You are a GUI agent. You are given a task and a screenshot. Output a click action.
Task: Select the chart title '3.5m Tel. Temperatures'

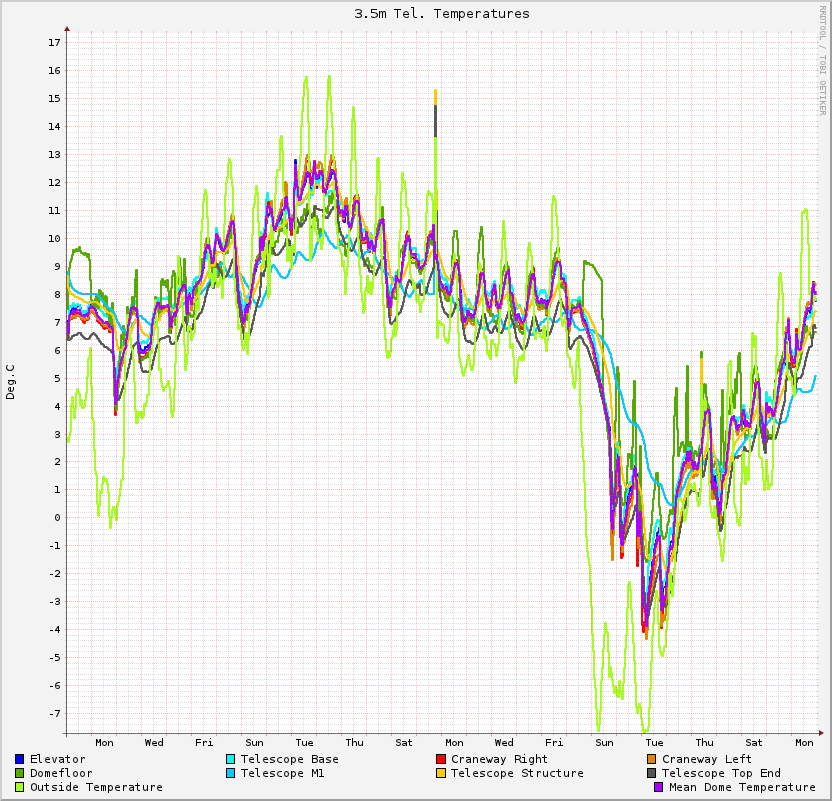tap(442, 14)
